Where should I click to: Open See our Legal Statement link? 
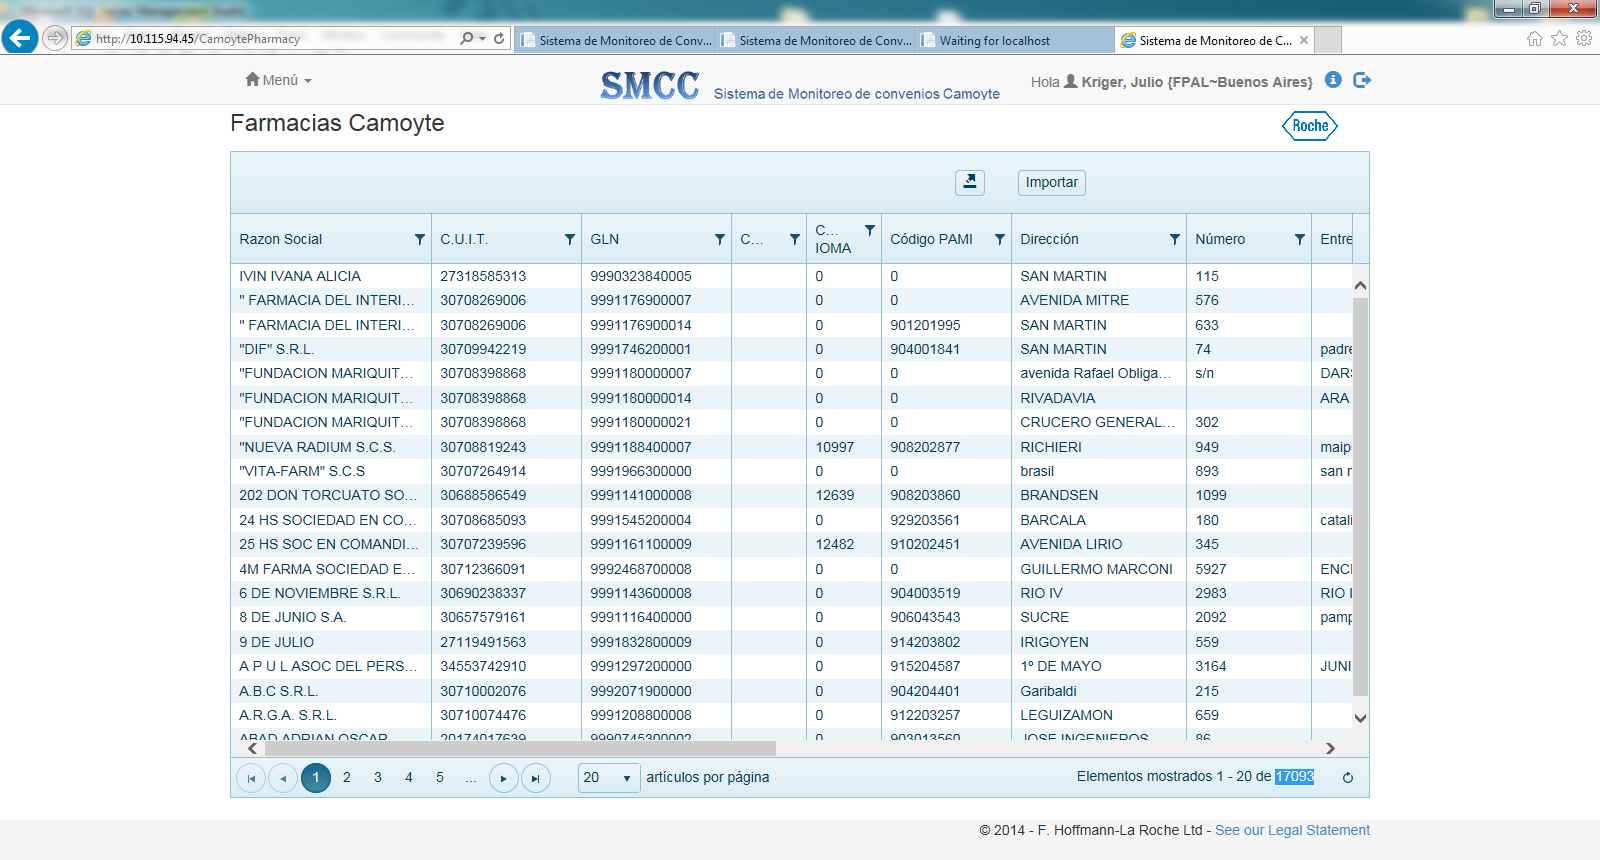(x=1292, y=830)
